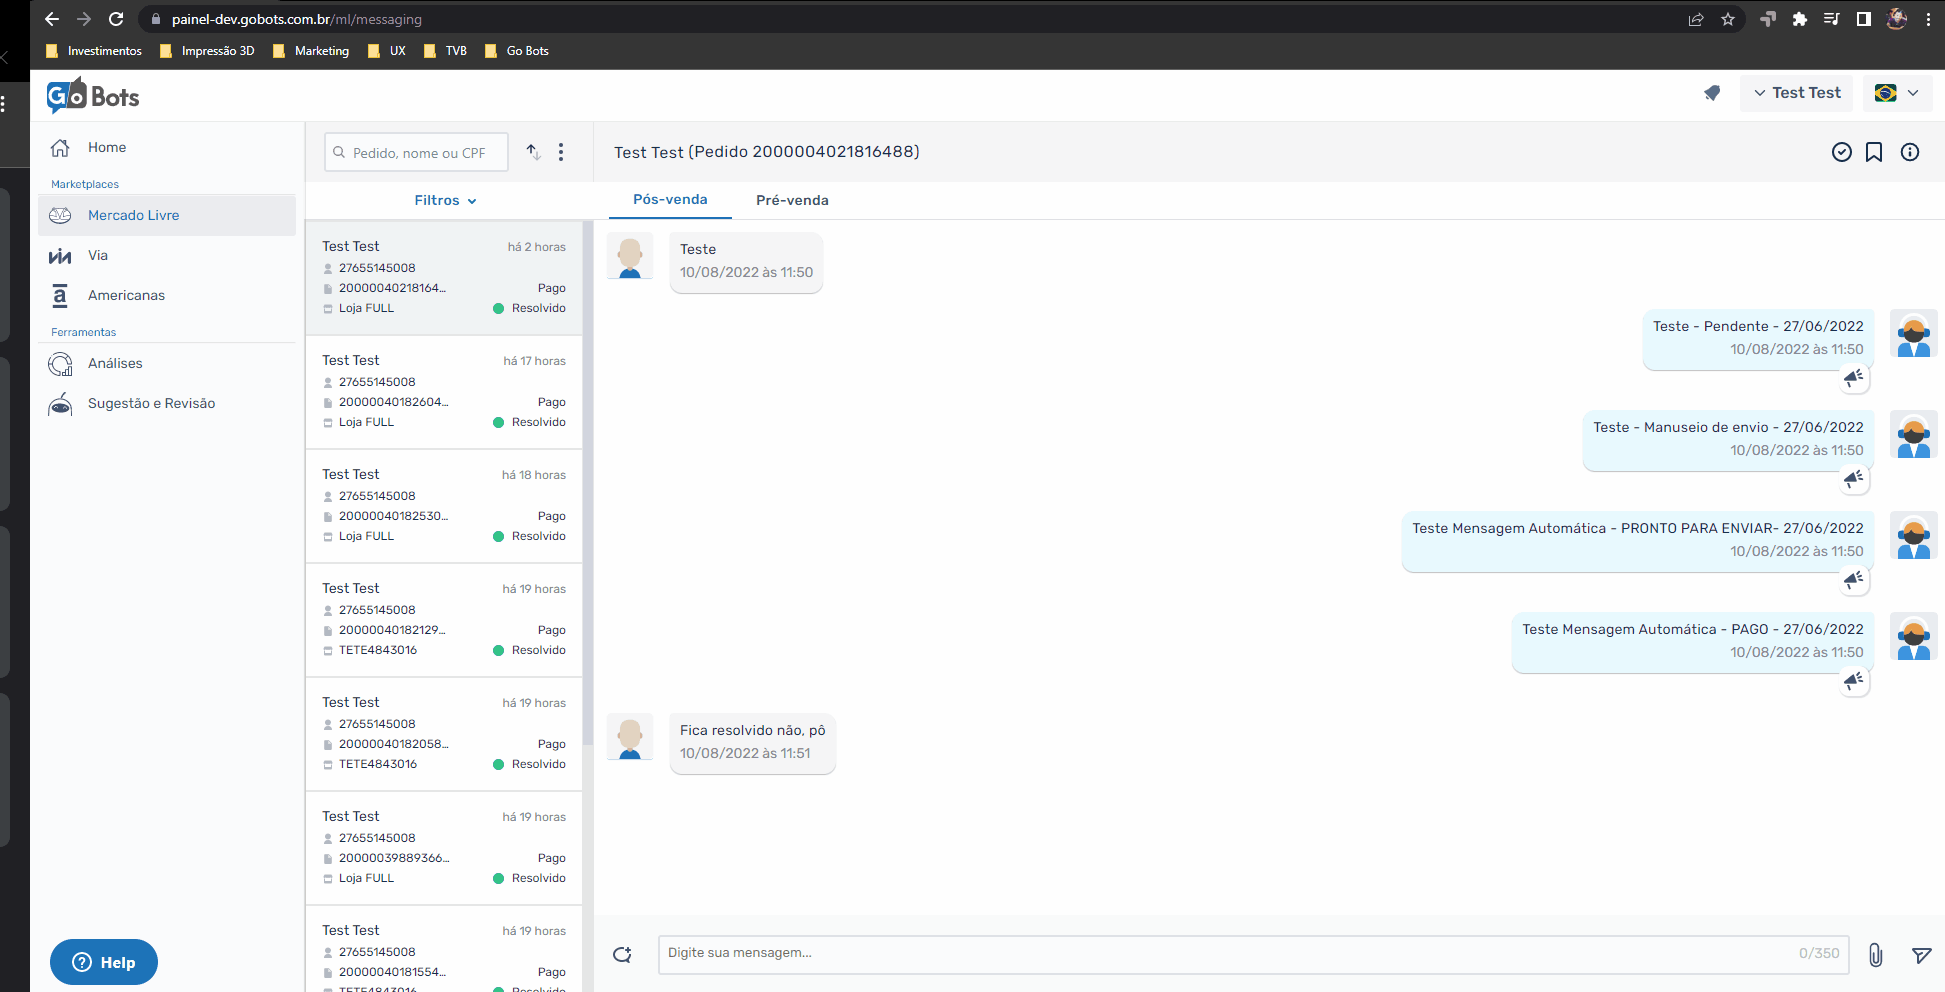Click megaphone icon under Manuseio de envio message
Viewport: 1945px width, 992px height.
(x=1854, y=479)
